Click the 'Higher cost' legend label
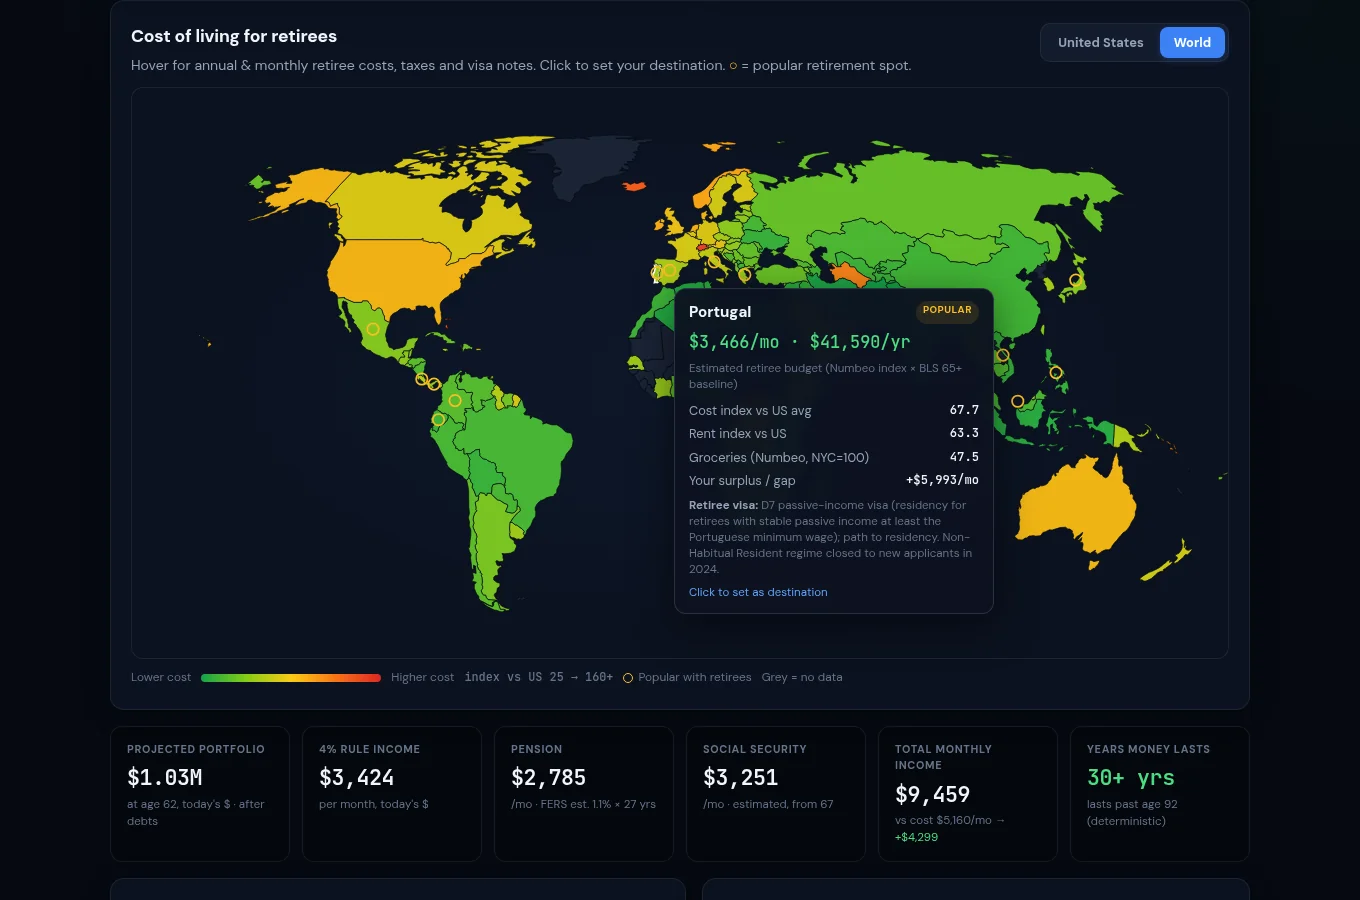The height and width of the screenshot is (900, 1360). [x=422, y=677]
